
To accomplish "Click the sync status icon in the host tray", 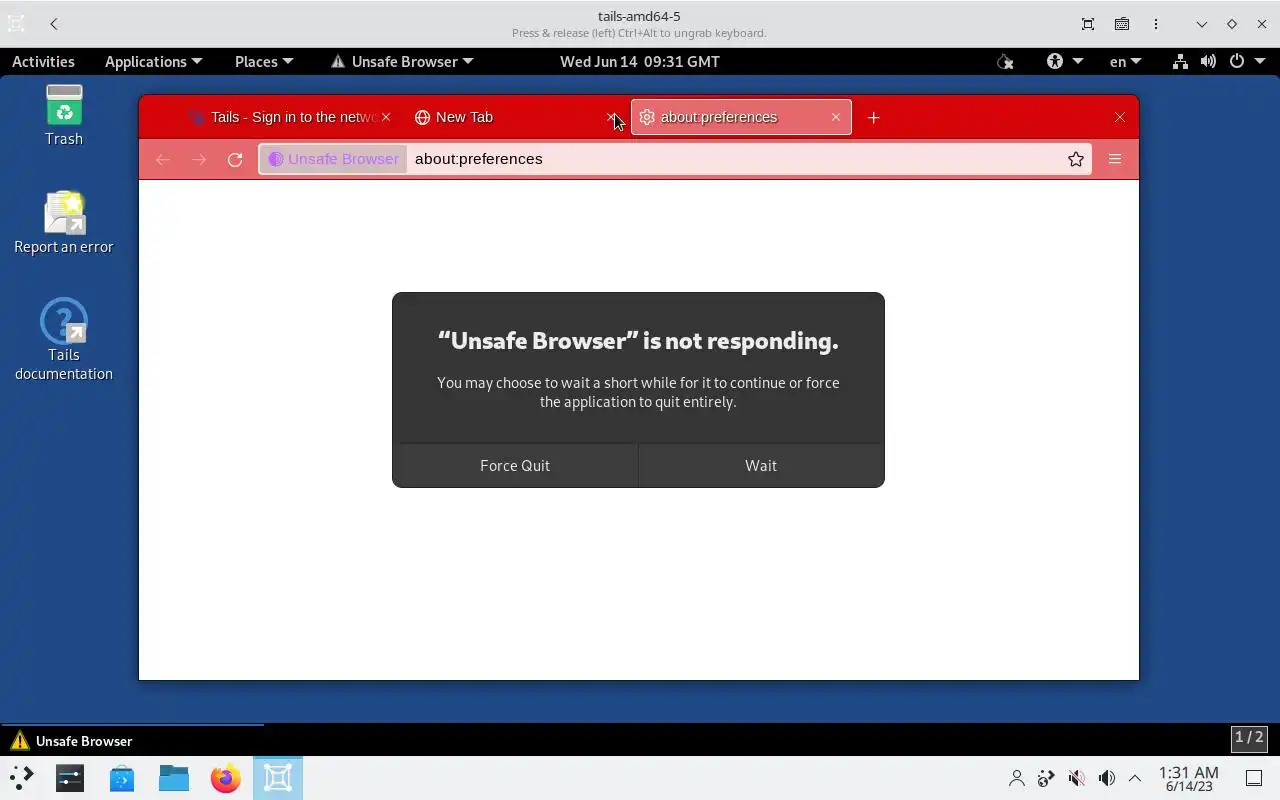I will click(1046, 778).
